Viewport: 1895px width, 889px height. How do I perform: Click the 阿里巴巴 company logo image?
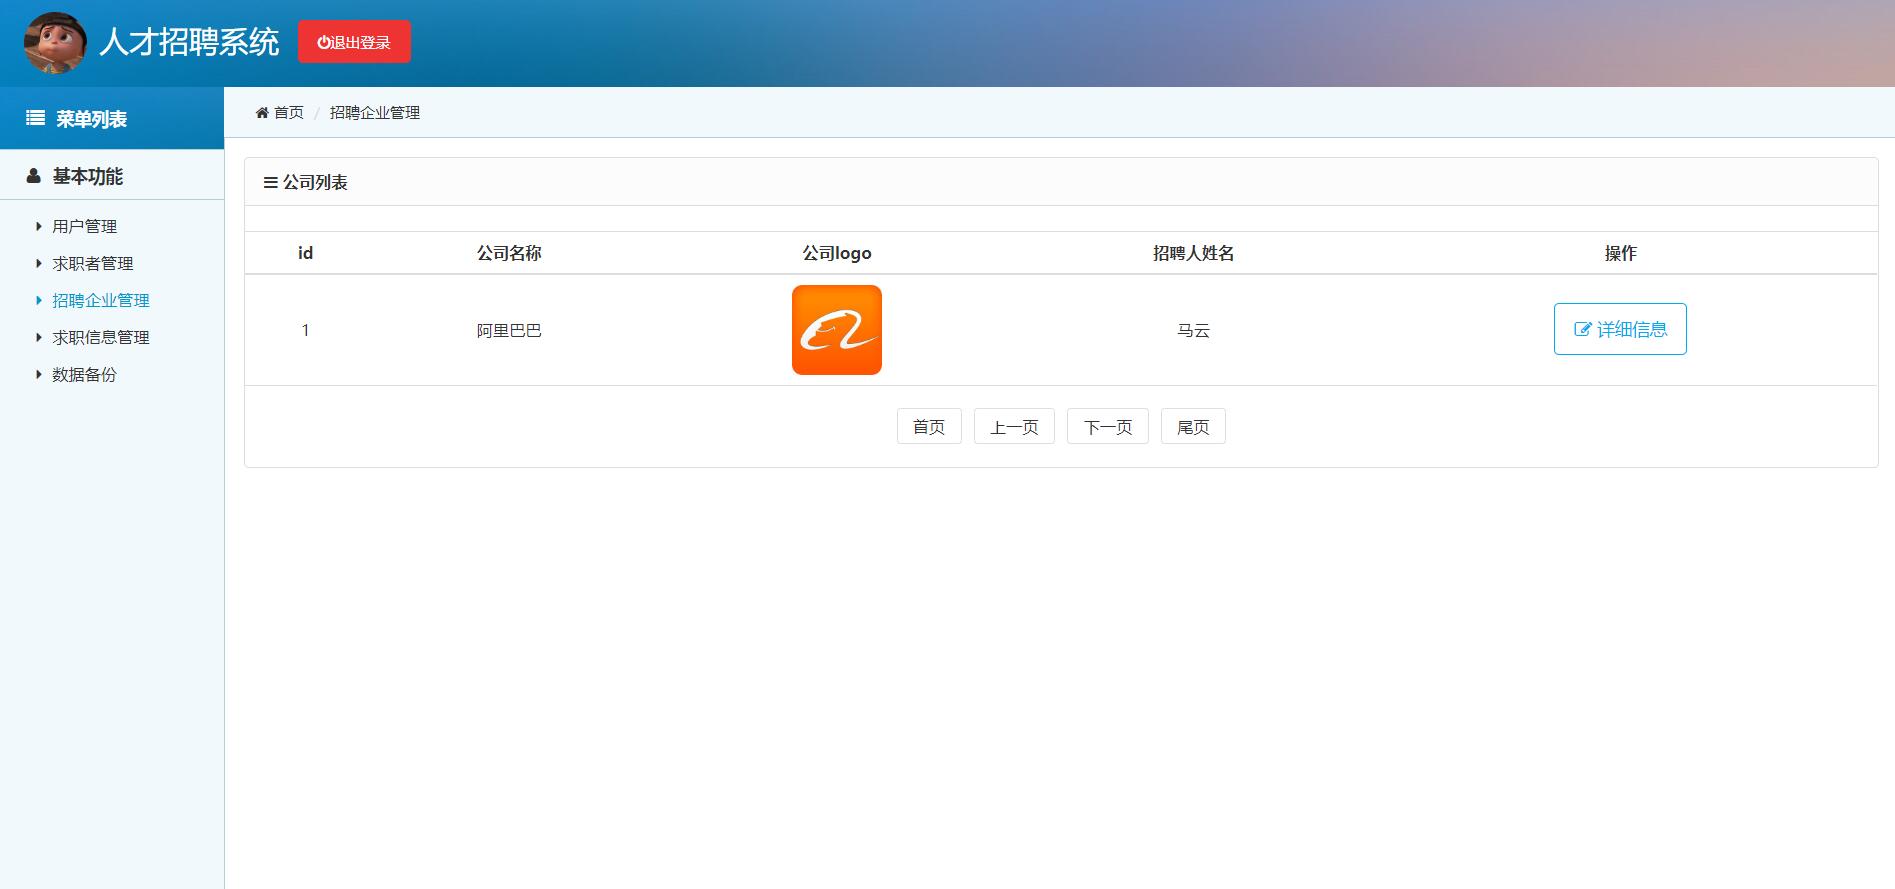click(x=837, y=330)
